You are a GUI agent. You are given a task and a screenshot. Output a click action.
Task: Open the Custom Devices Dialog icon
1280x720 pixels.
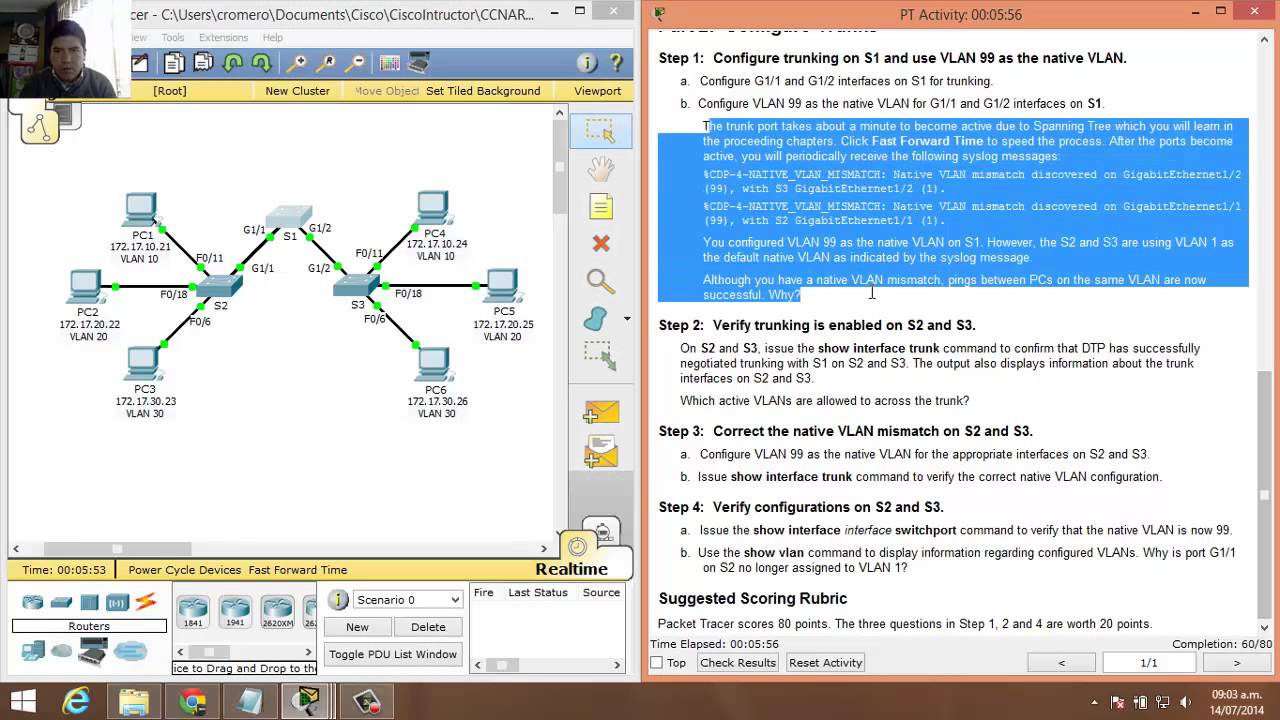(x=419, y=63)
